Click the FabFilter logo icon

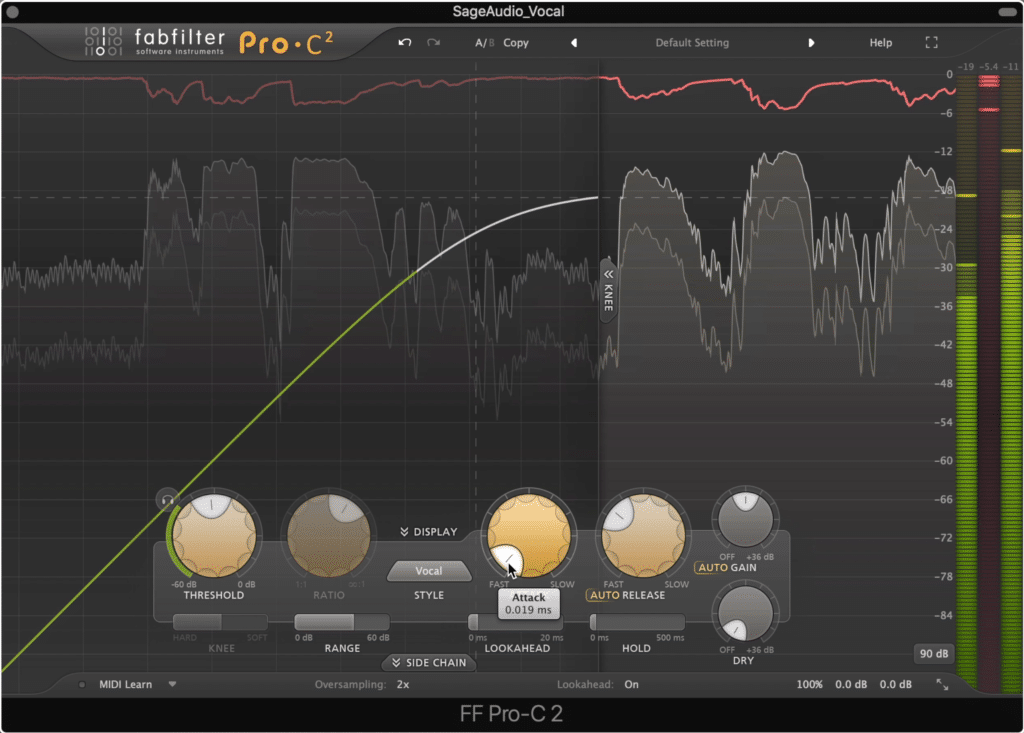[103, 41]
